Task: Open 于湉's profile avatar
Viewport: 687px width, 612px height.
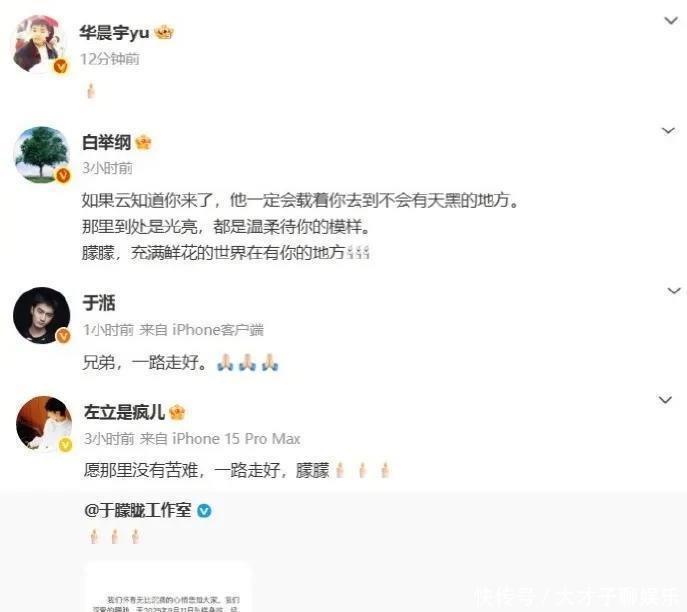Action: click(42, 315)
